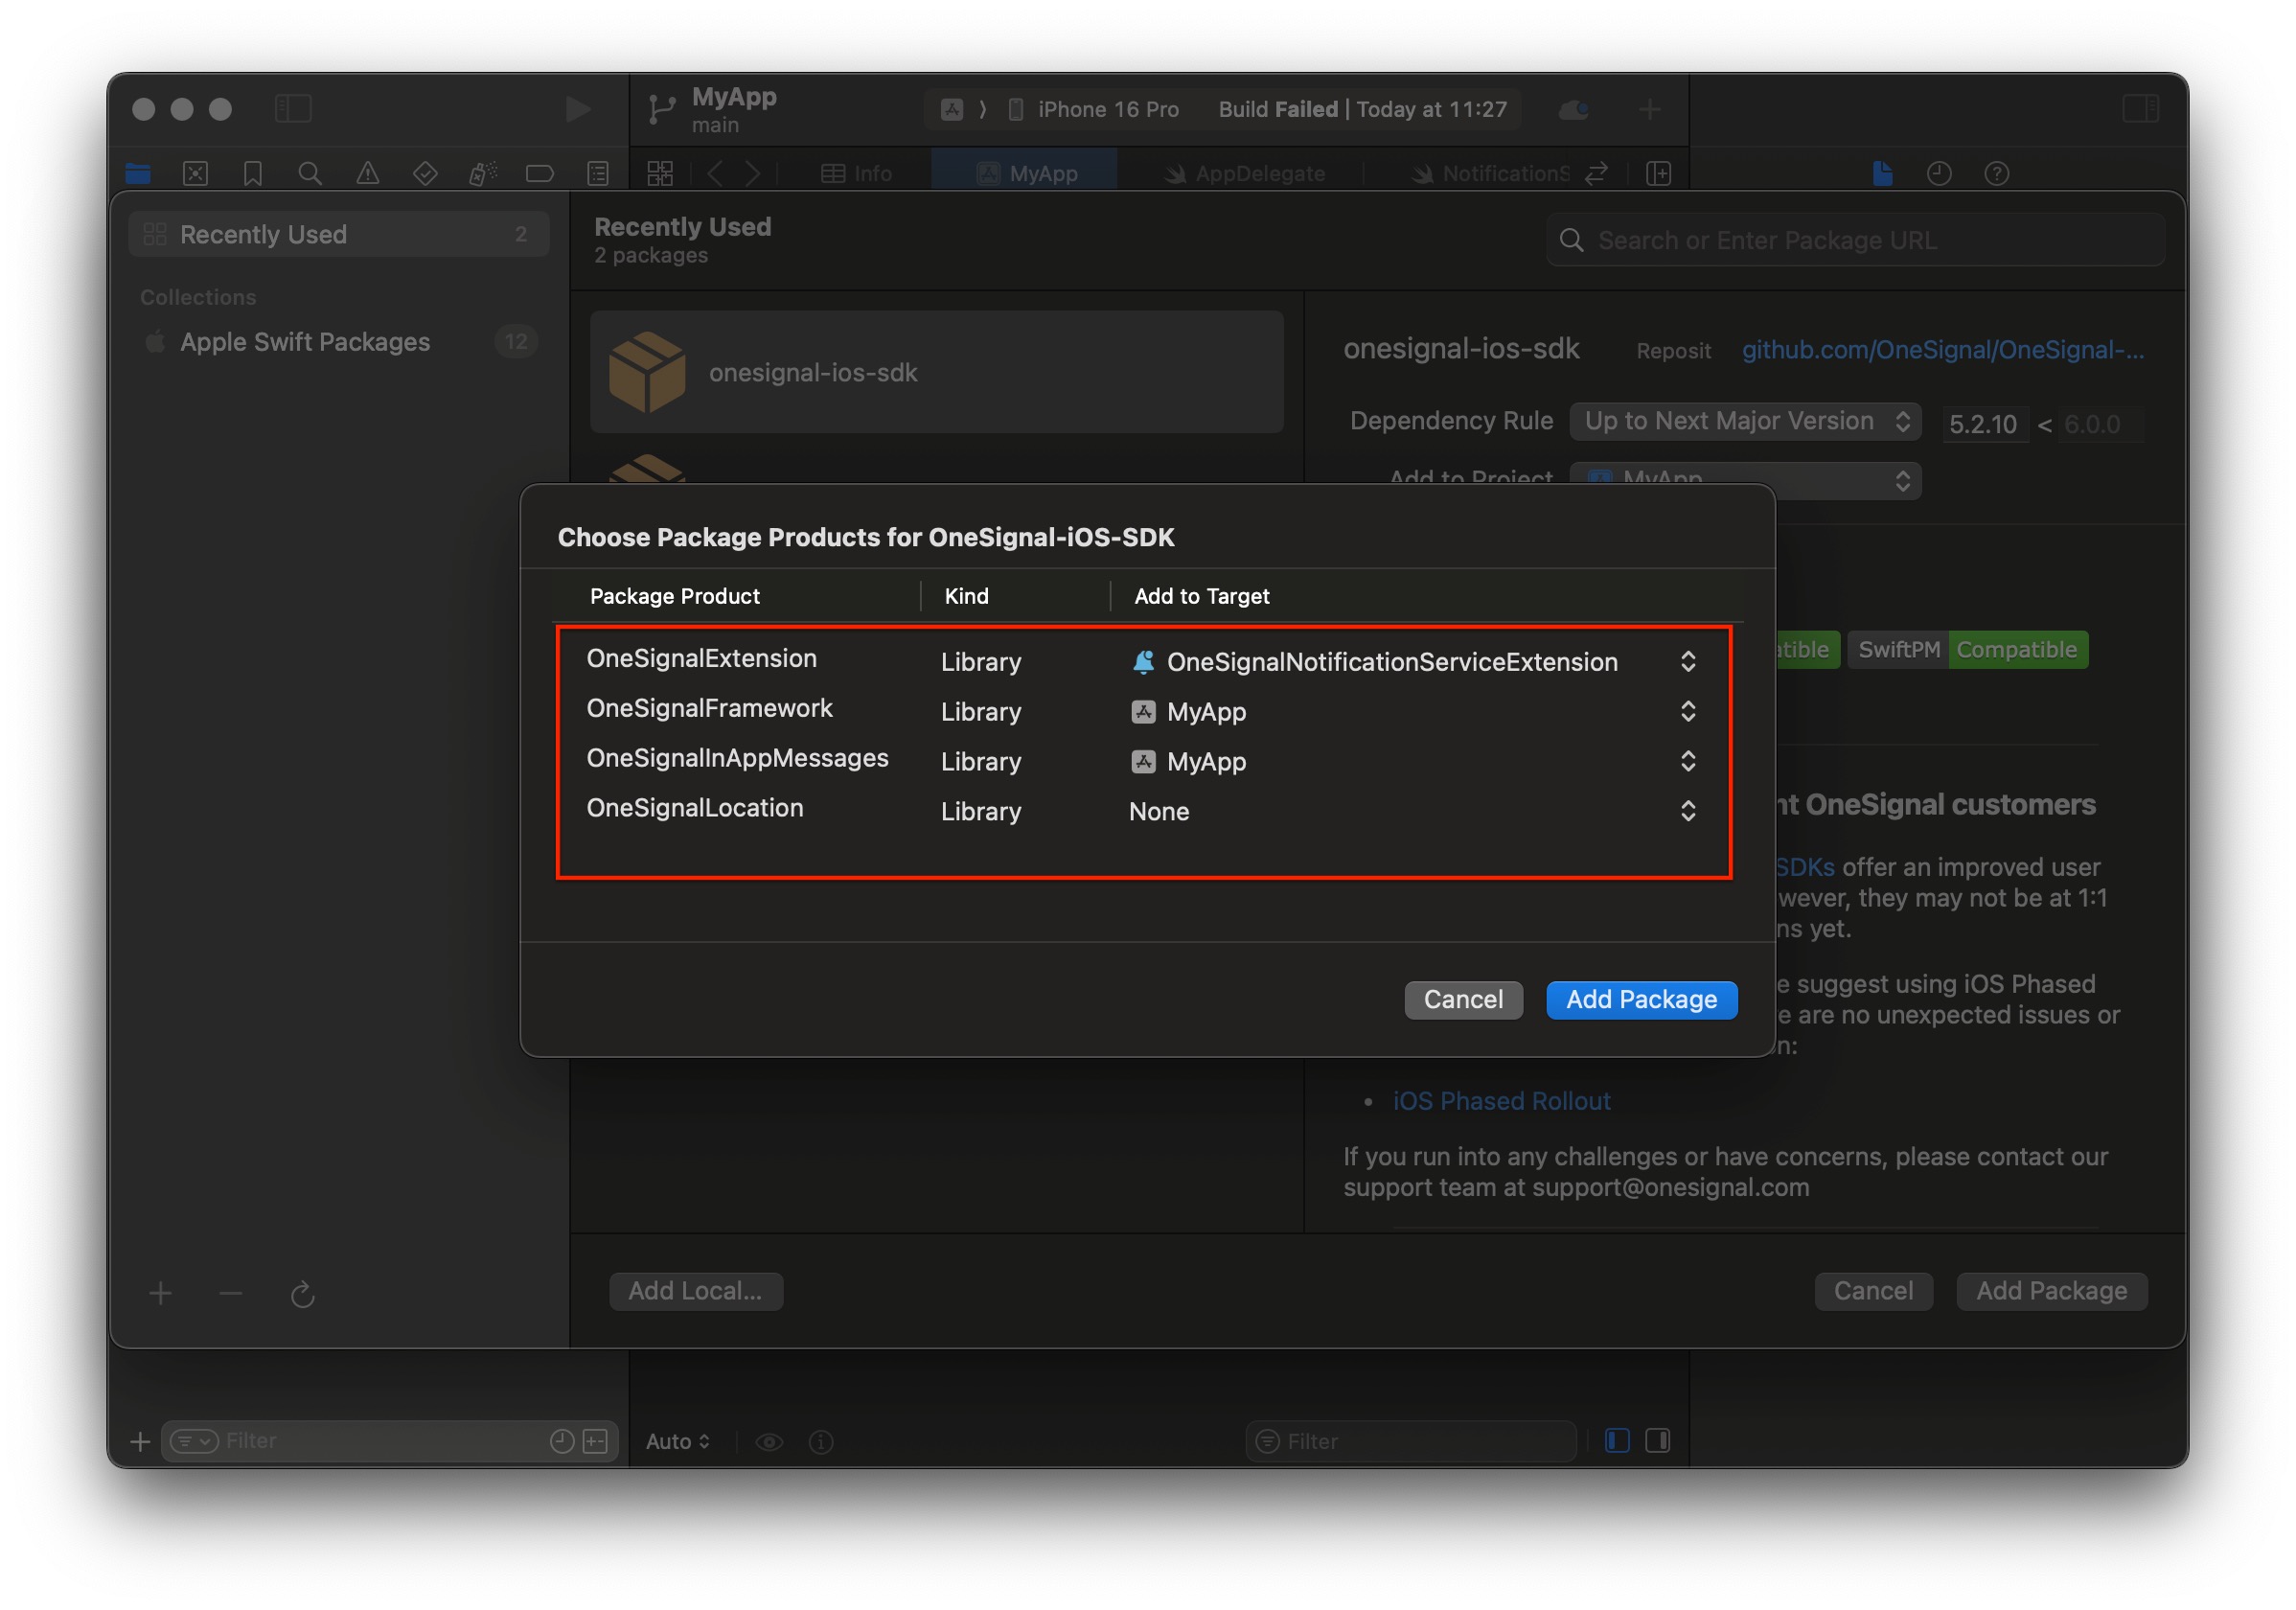Select Apple Swift Packages collection
Screen dimensions: 2296x1610
[x=339, y=342]
